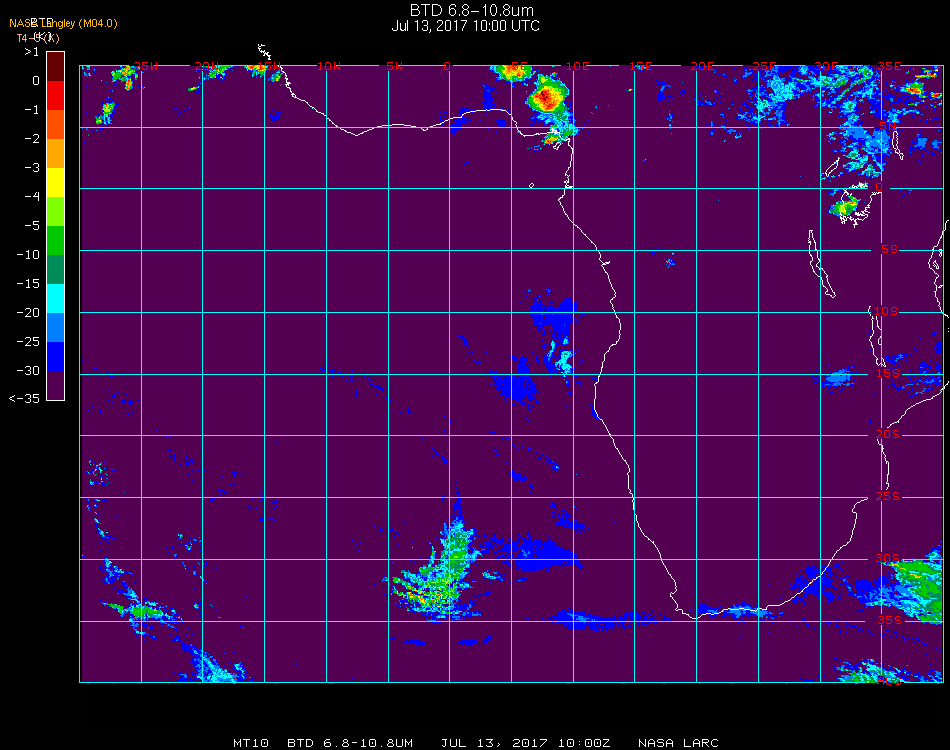This screenshot has height=750, width=950.
Task: Click the "35E" longitude label
Action: point(889,66)
